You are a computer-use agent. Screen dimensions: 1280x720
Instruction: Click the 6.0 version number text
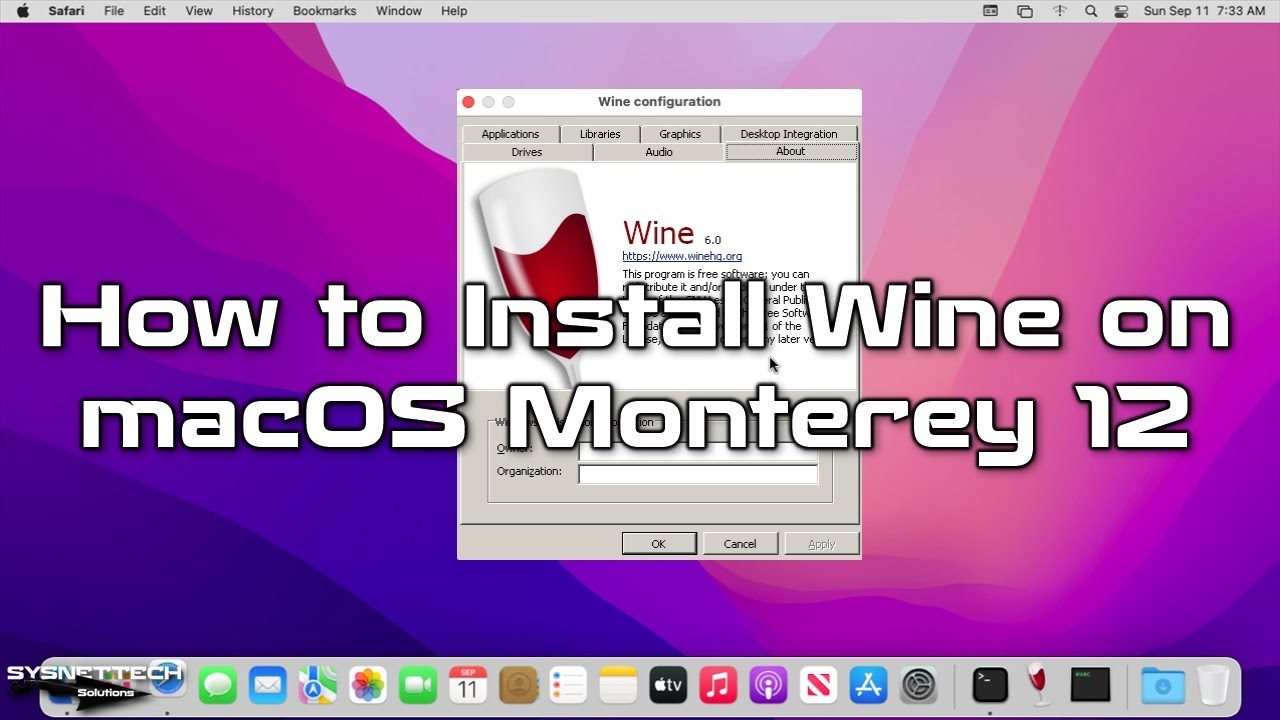tap(712, 240)
